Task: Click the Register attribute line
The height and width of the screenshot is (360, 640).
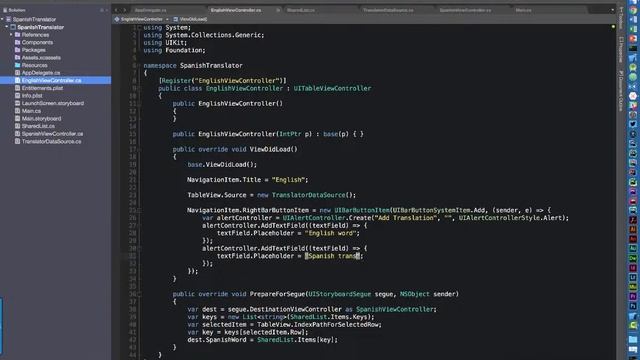Action: coord(222,81)
